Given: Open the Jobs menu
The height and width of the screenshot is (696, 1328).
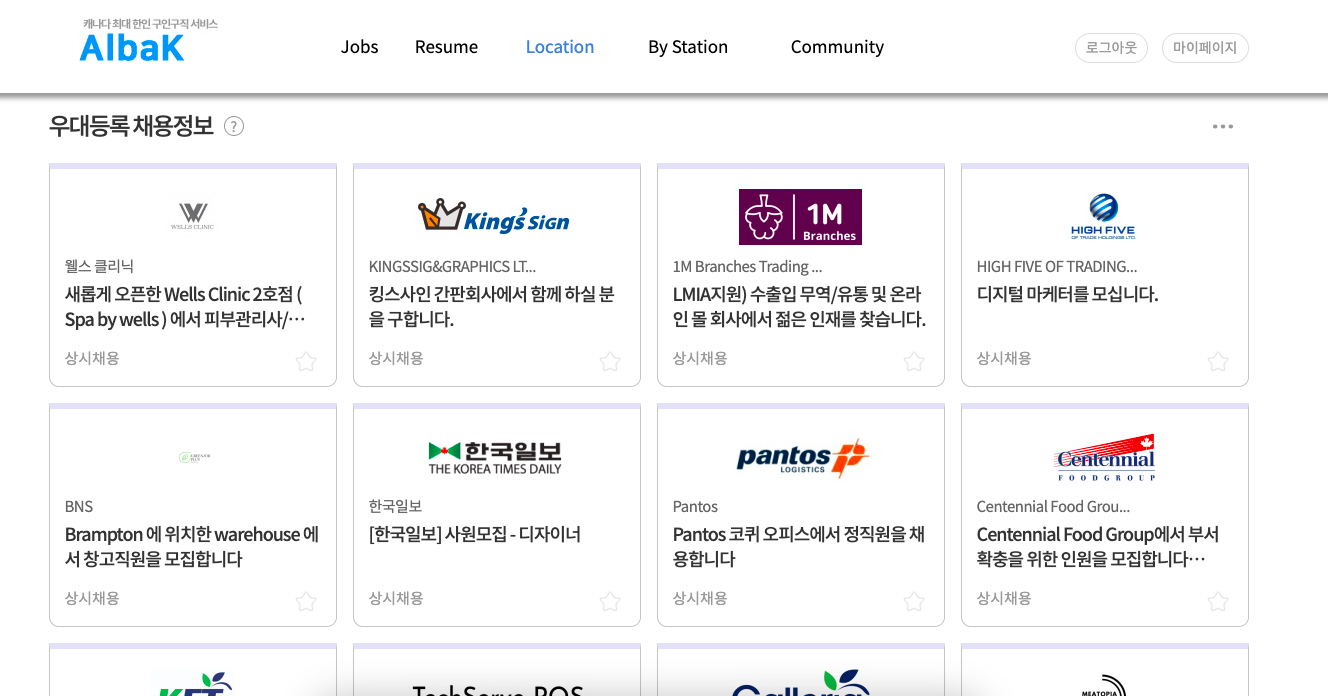Looking at the screenshot, I should pyautogui.click(x=359, y=47).
